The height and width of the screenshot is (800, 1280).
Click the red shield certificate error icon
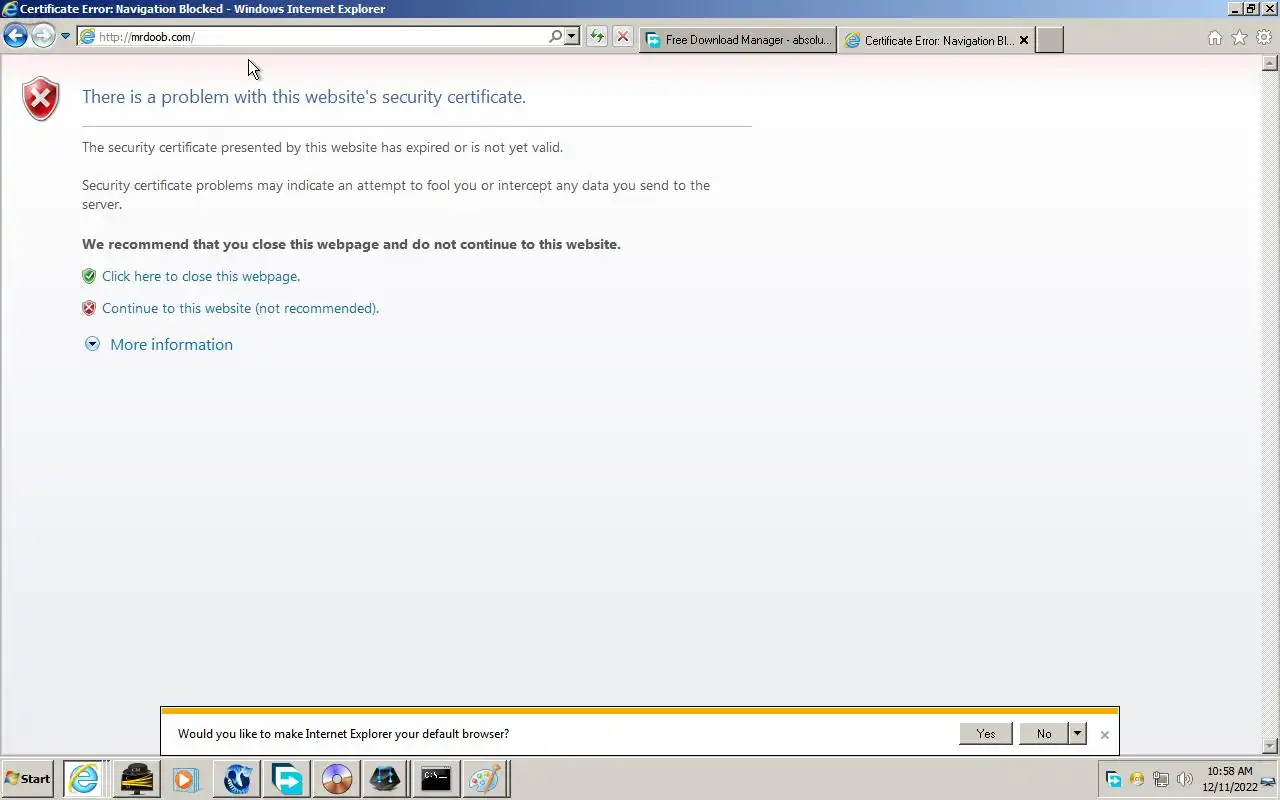click(41, 99)
